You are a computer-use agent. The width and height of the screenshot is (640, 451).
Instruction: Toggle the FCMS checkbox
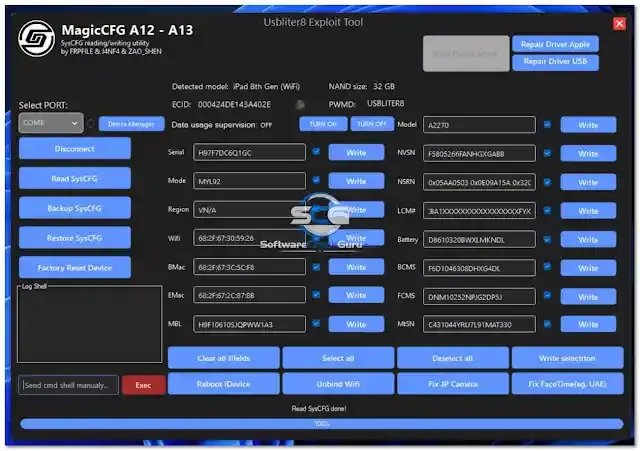(x=547, y=295)
